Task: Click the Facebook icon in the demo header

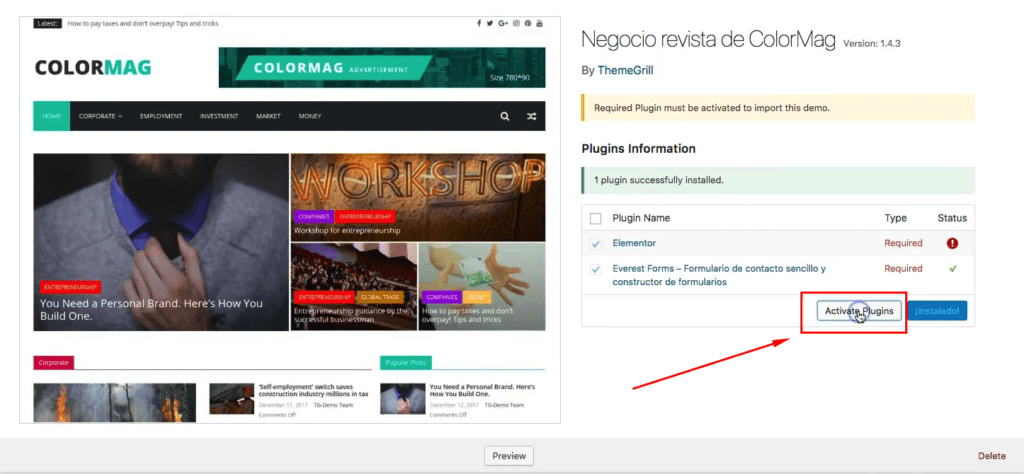Action: [479, 24]
